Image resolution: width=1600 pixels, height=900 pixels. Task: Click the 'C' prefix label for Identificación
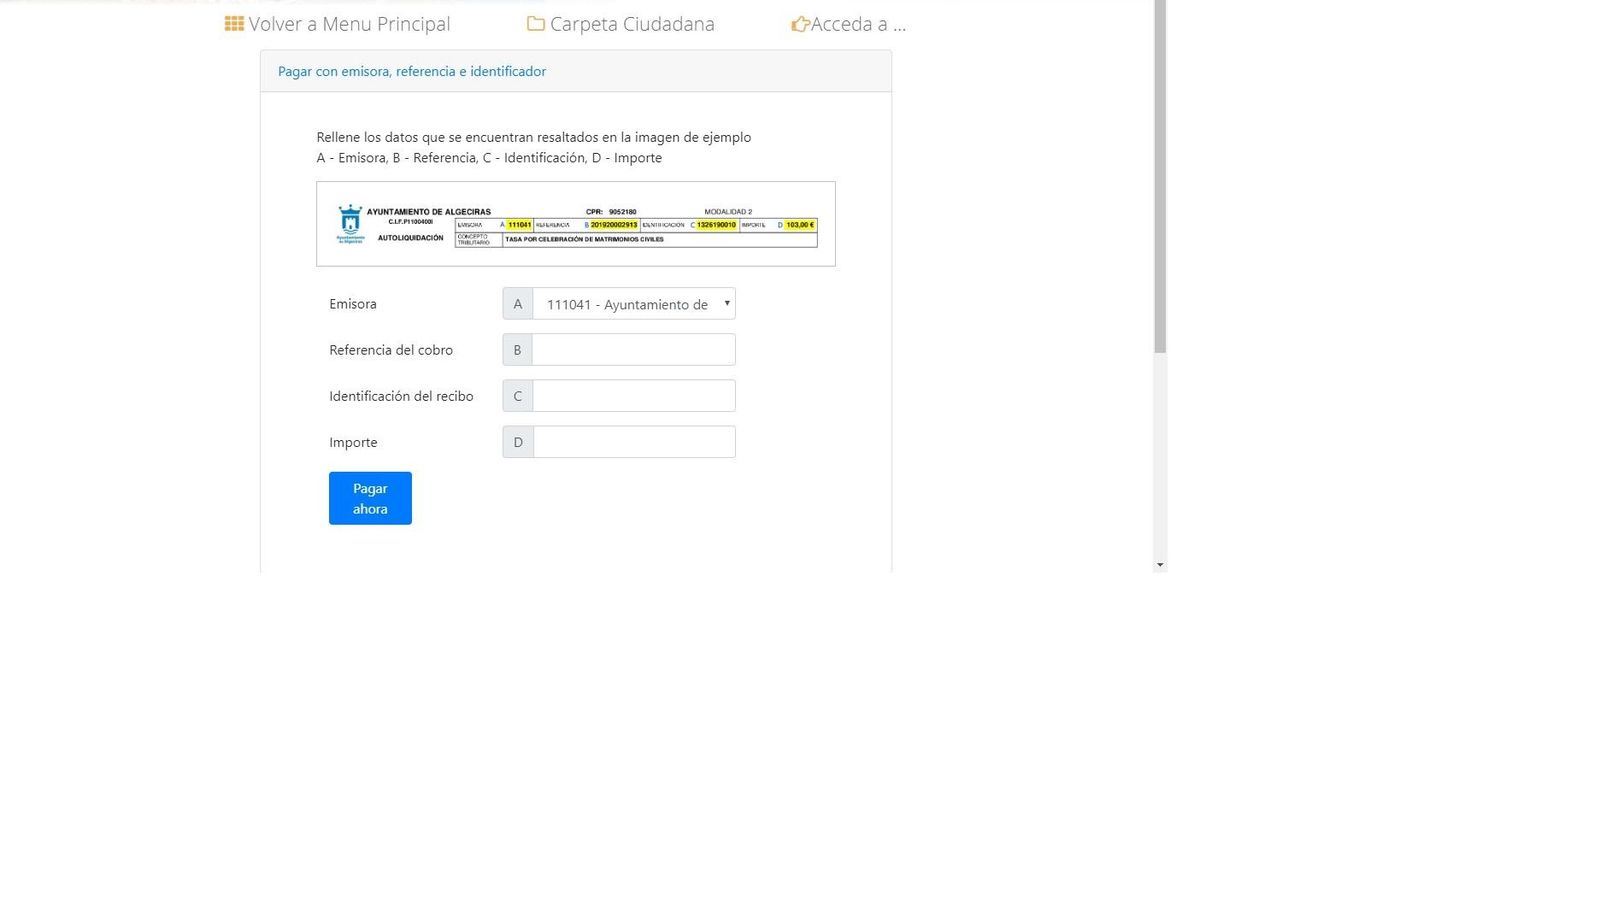tap(517, 396)
